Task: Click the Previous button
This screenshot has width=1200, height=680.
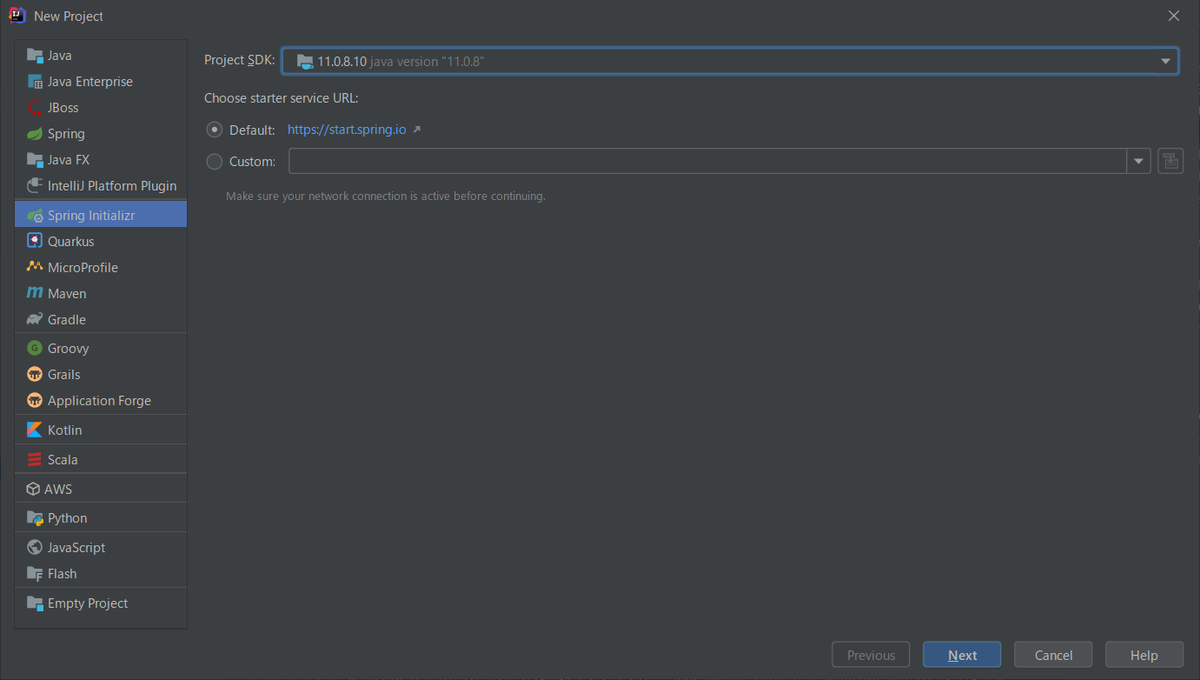Action: [871, 655]
